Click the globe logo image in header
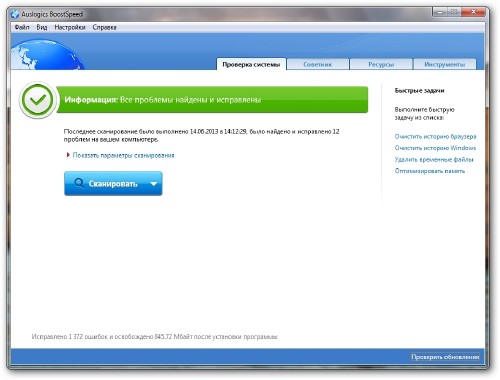The image size is (500, 380). tap(47, 54)
